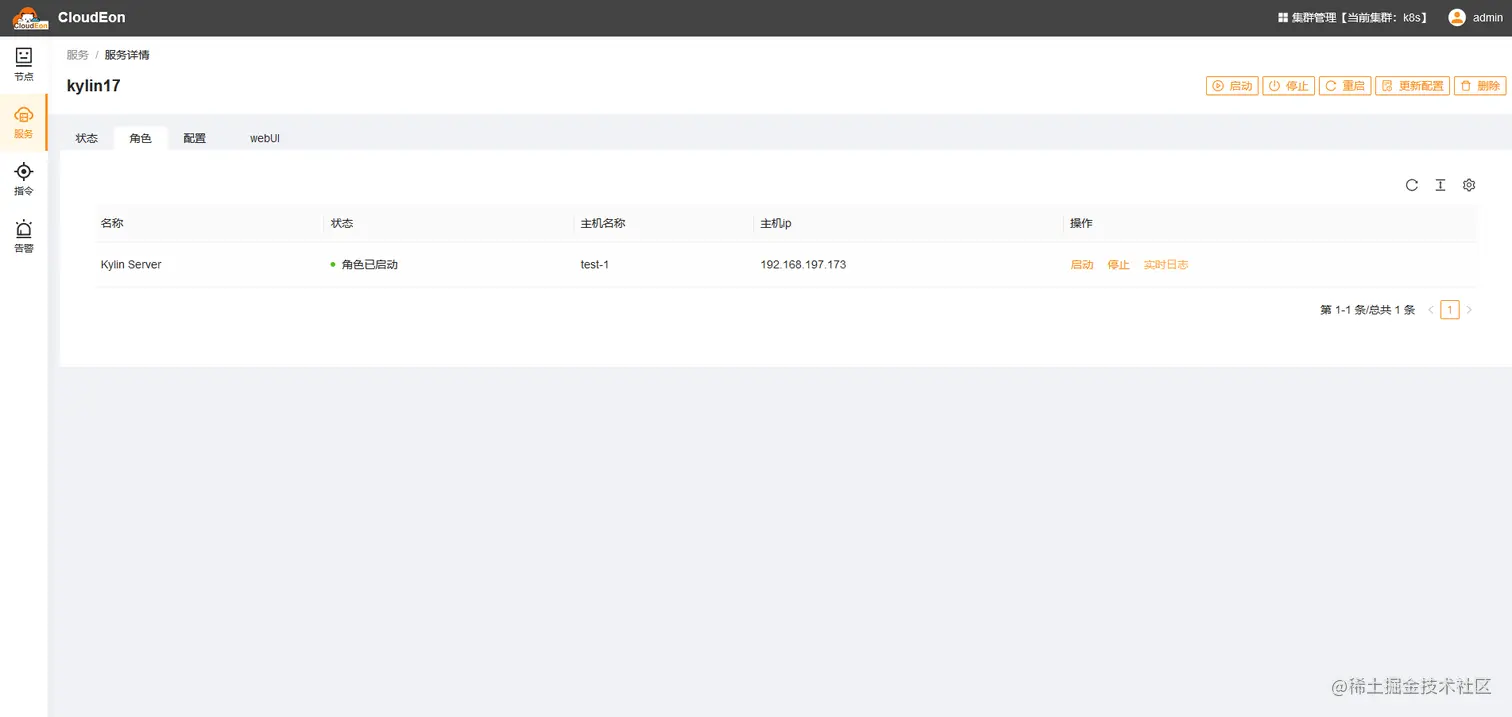This screenshot has height=717, width=1512.
Task: Click the 名称 column header
Action: click(x=112, y=223)
